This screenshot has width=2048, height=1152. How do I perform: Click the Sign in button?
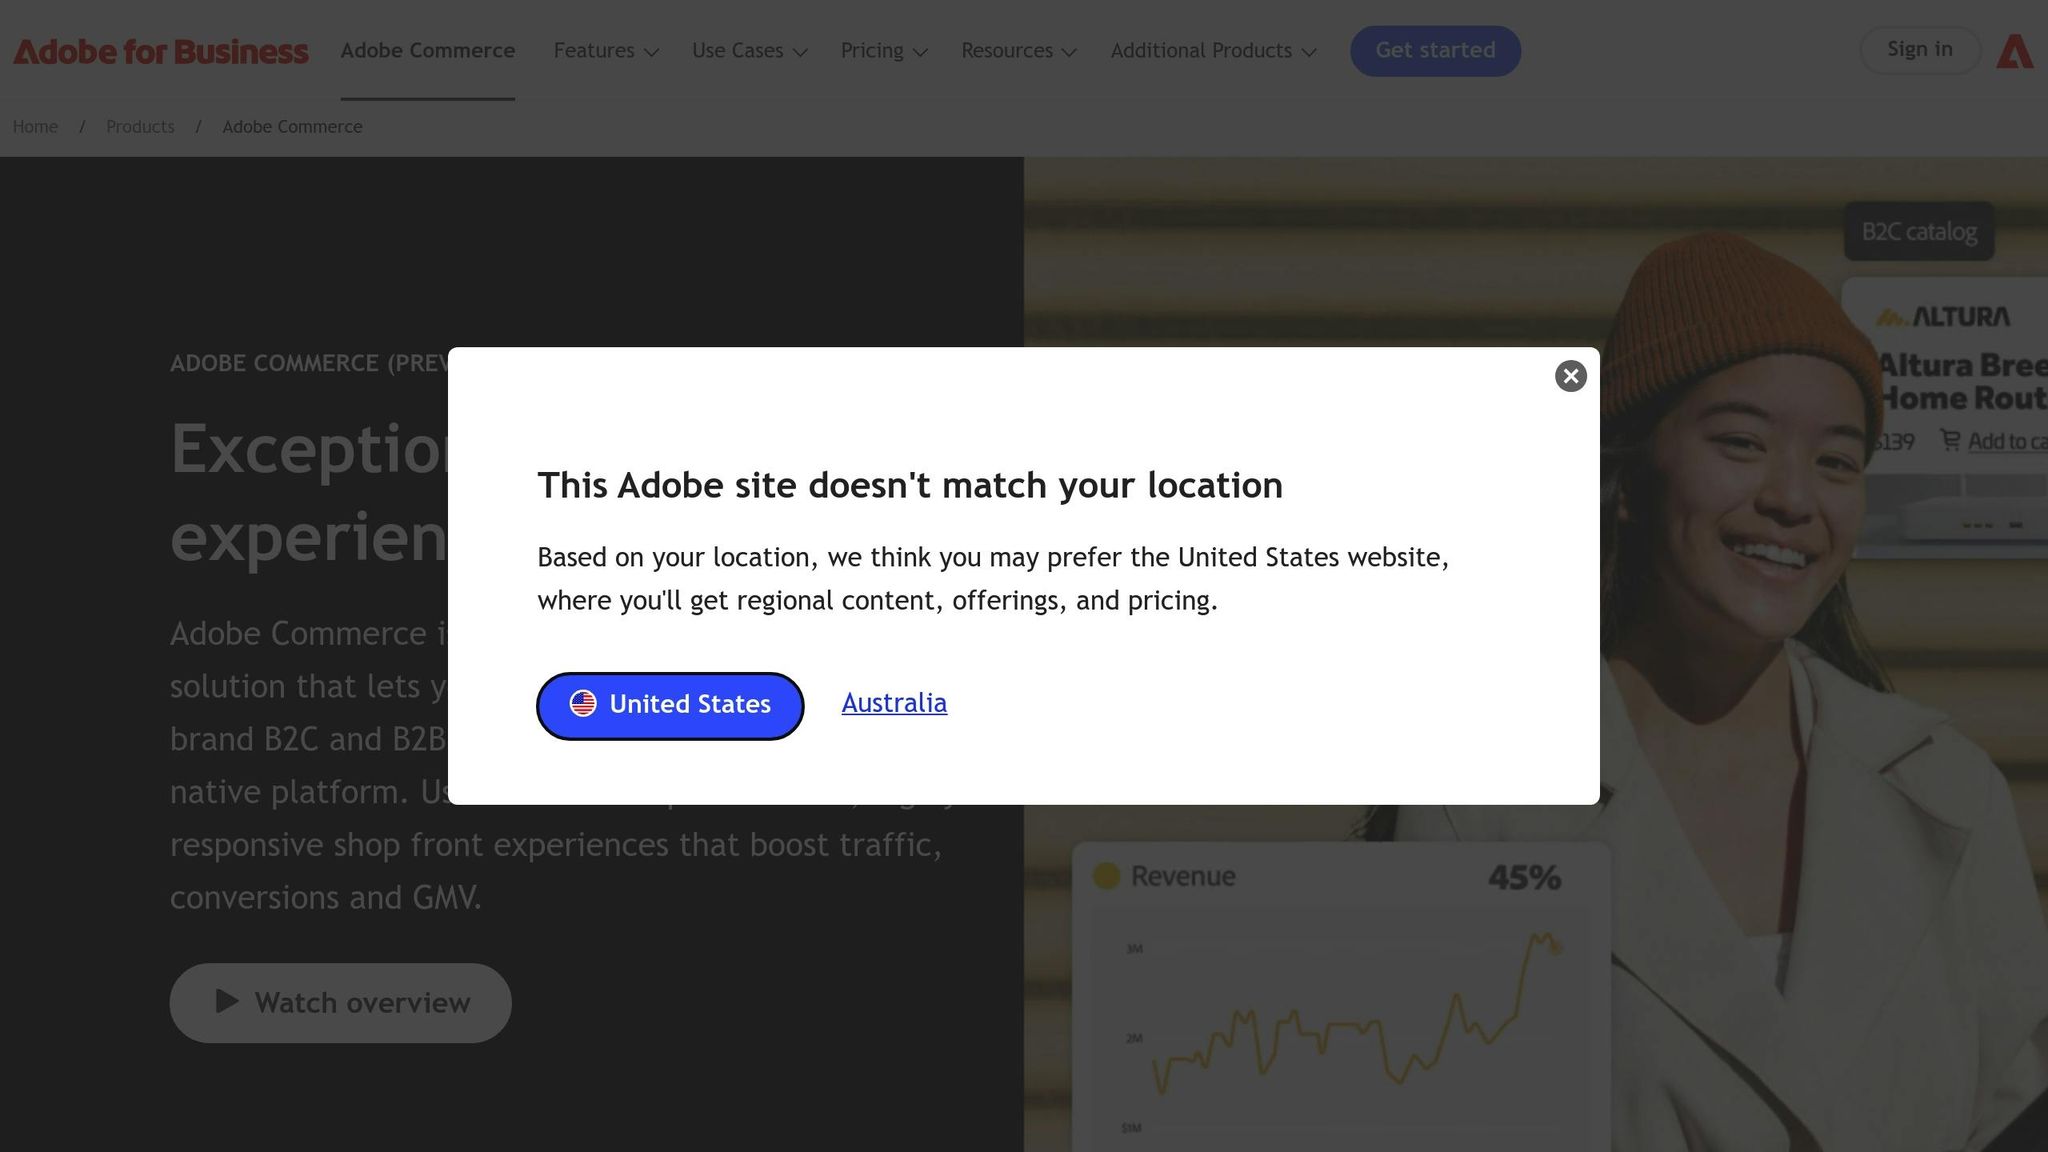1919,50
